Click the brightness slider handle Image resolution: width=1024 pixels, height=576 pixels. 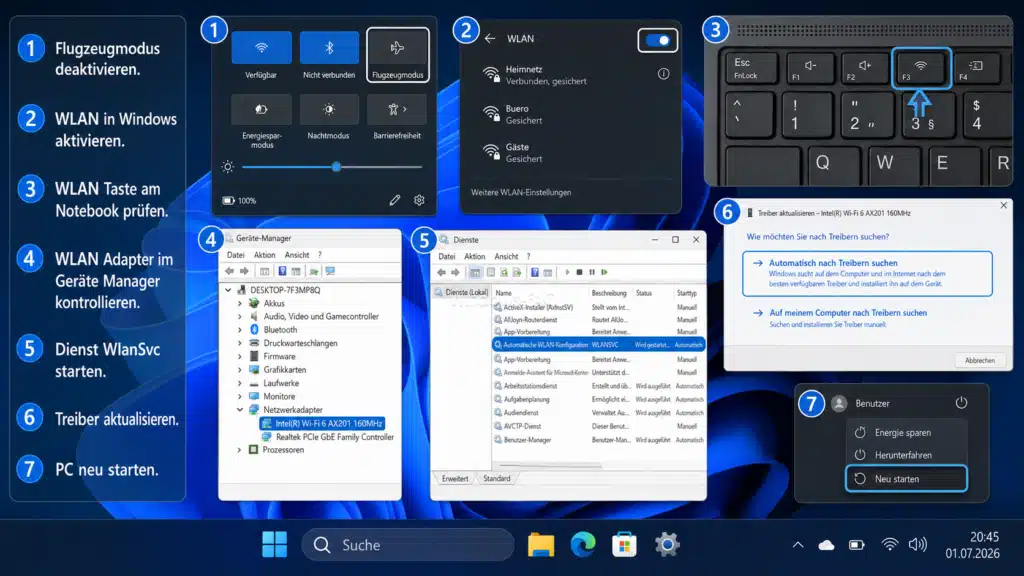[x=336, y=167]
